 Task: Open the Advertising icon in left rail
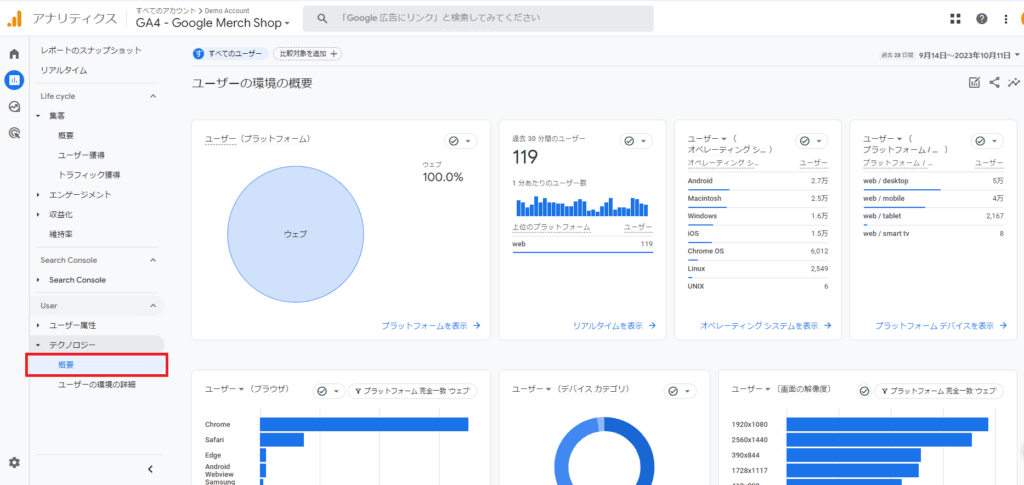14,133
